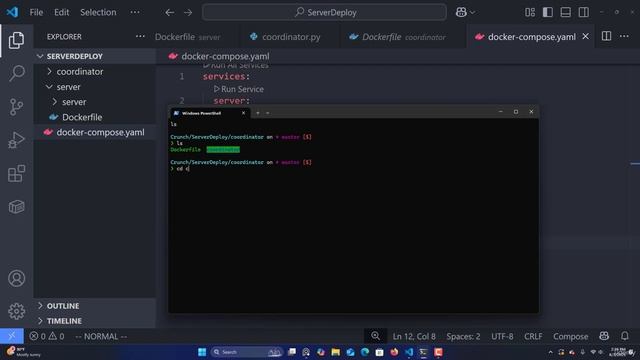Click the Spaces: 2 indentation entry
The height and width of the screenshot is (360, 640).
coord(463,336)
